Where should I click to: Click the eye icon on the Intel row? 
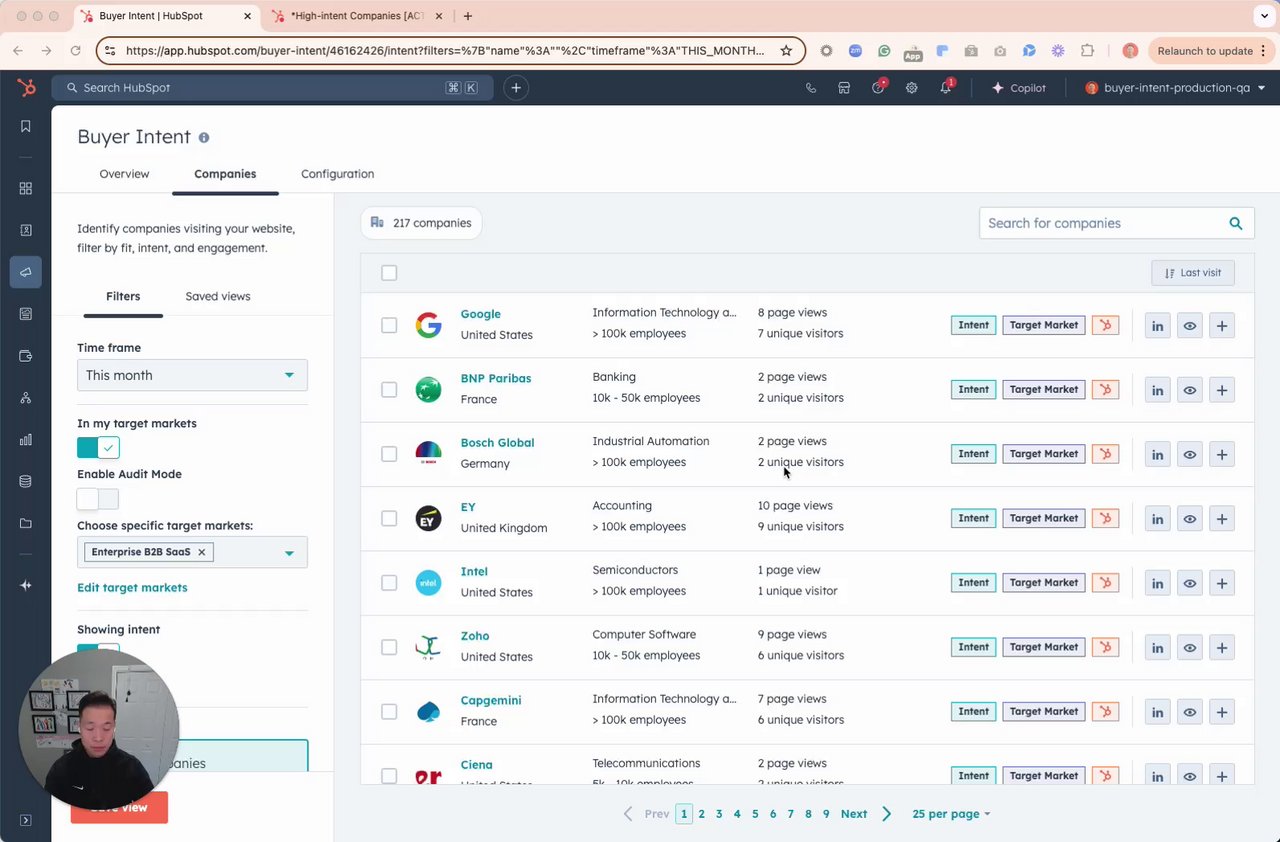coord(1189,583)
